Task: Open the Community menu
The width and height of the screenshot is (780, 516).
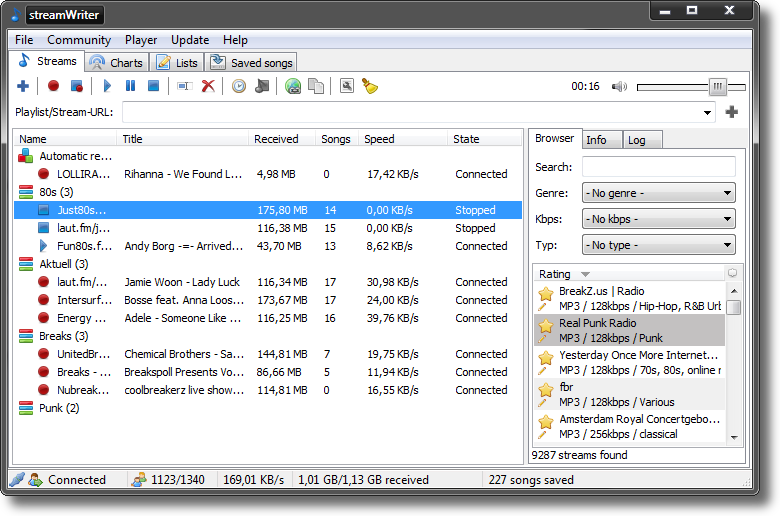Action: [x=79, y=40]
